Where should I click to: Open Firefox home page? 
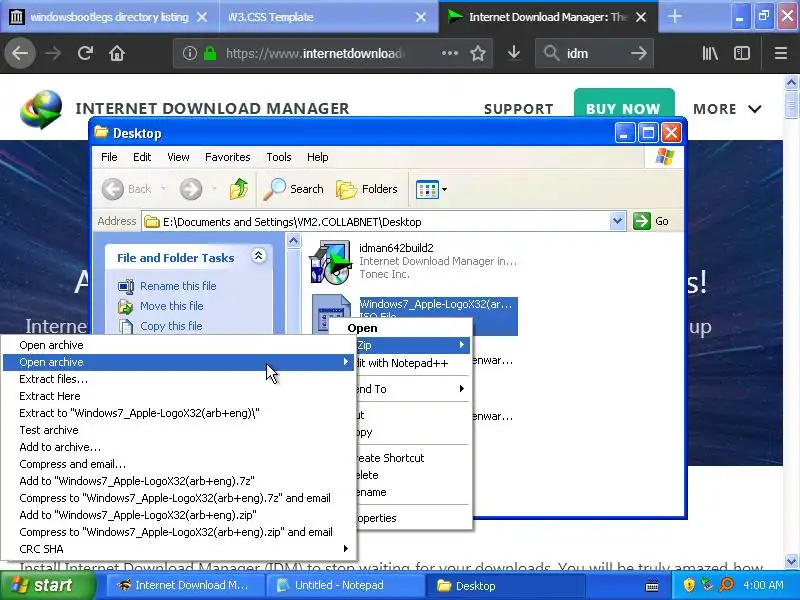coord(117,53)
